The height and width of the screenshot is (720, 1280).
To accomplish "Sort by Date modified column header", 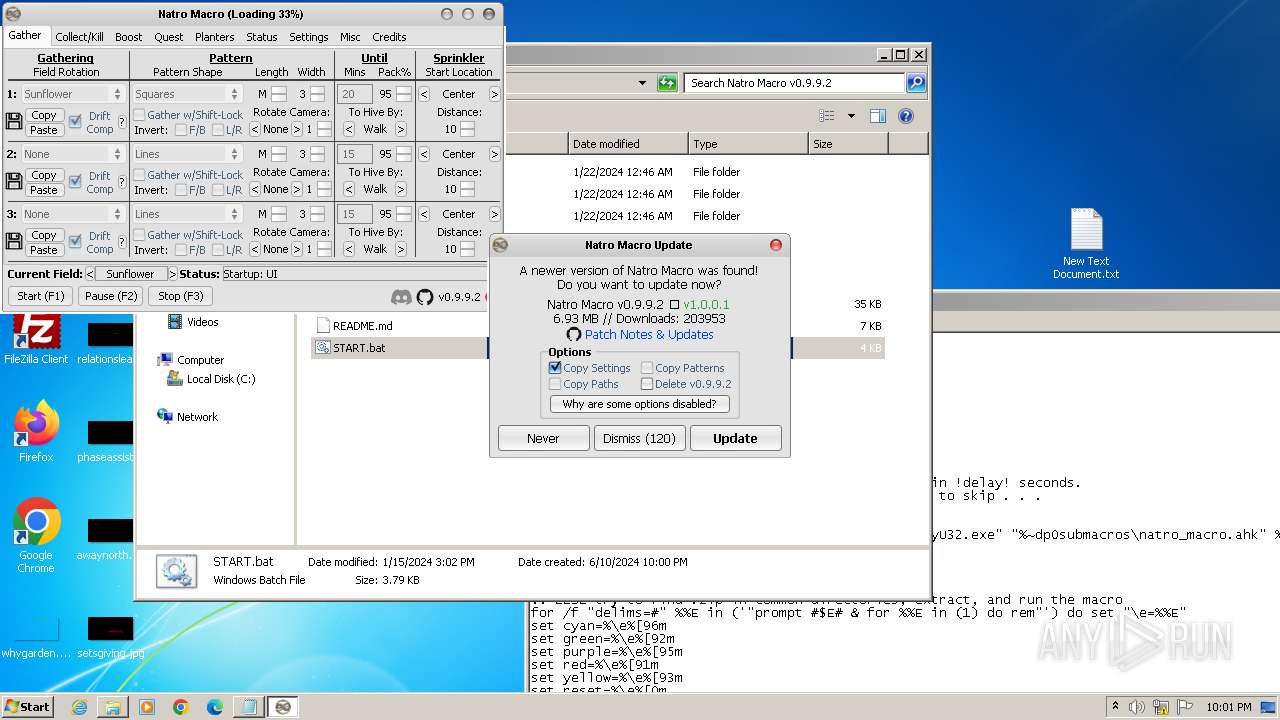I will 628,144.
